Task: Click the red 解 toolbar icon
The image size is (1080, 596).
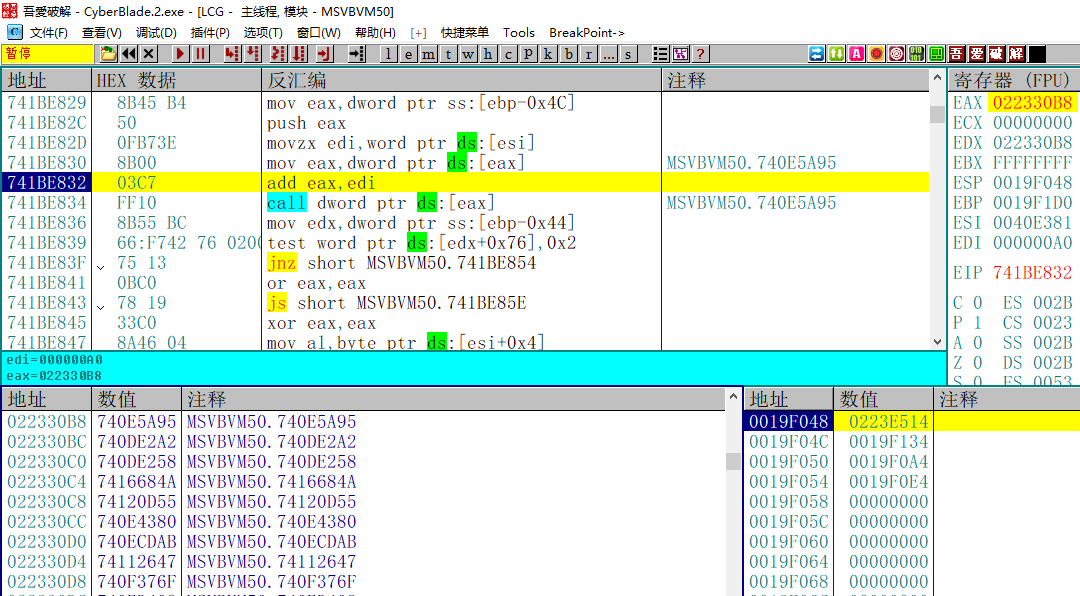Action: click(x=1016, y=54)
